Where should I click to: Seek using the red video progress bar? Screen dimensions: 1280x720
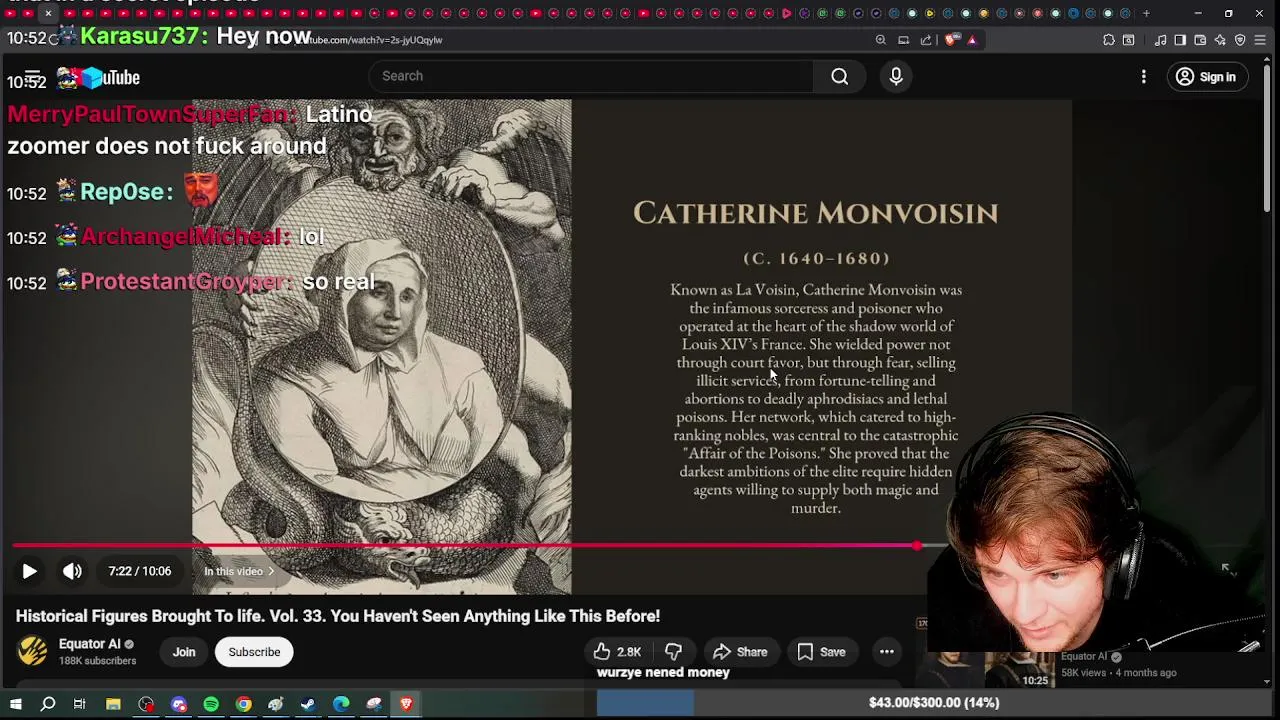tap(465, 546)
